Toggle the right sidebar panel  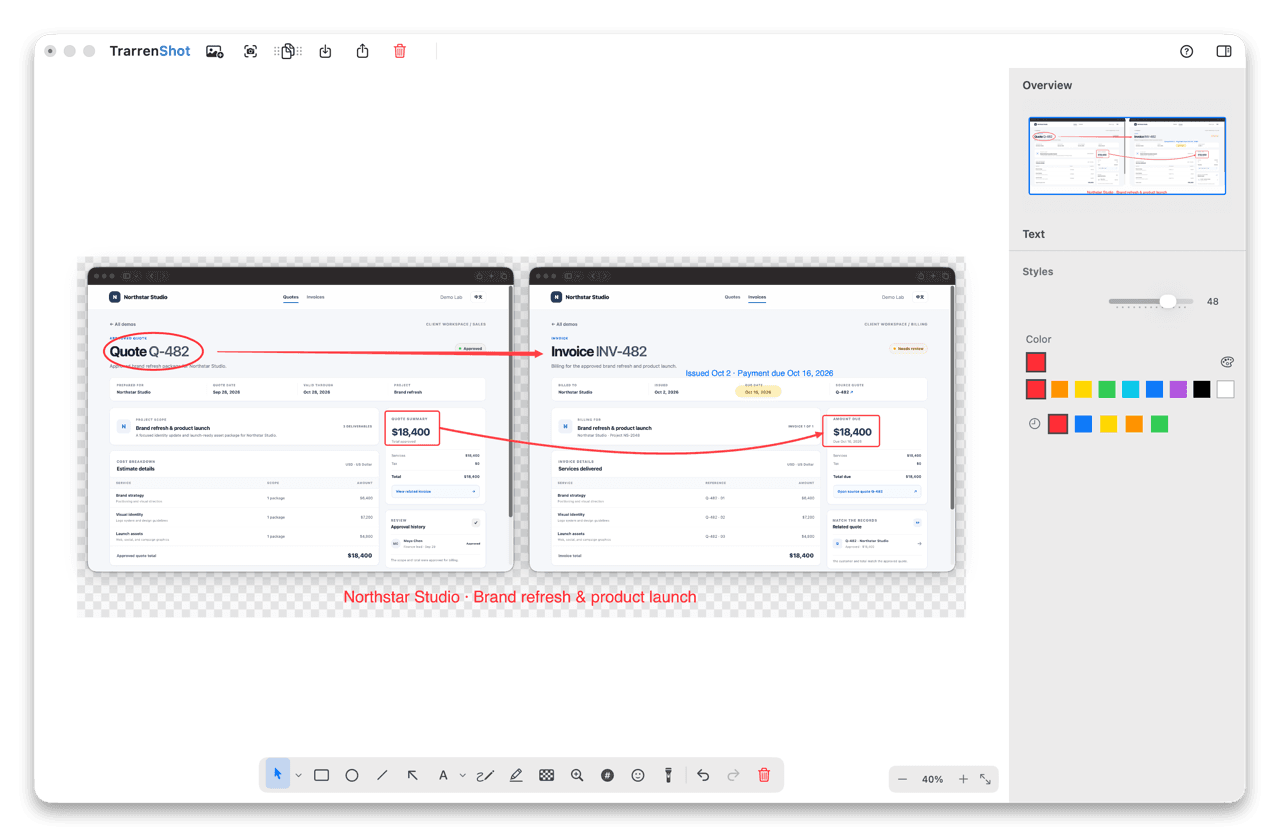1224,51
